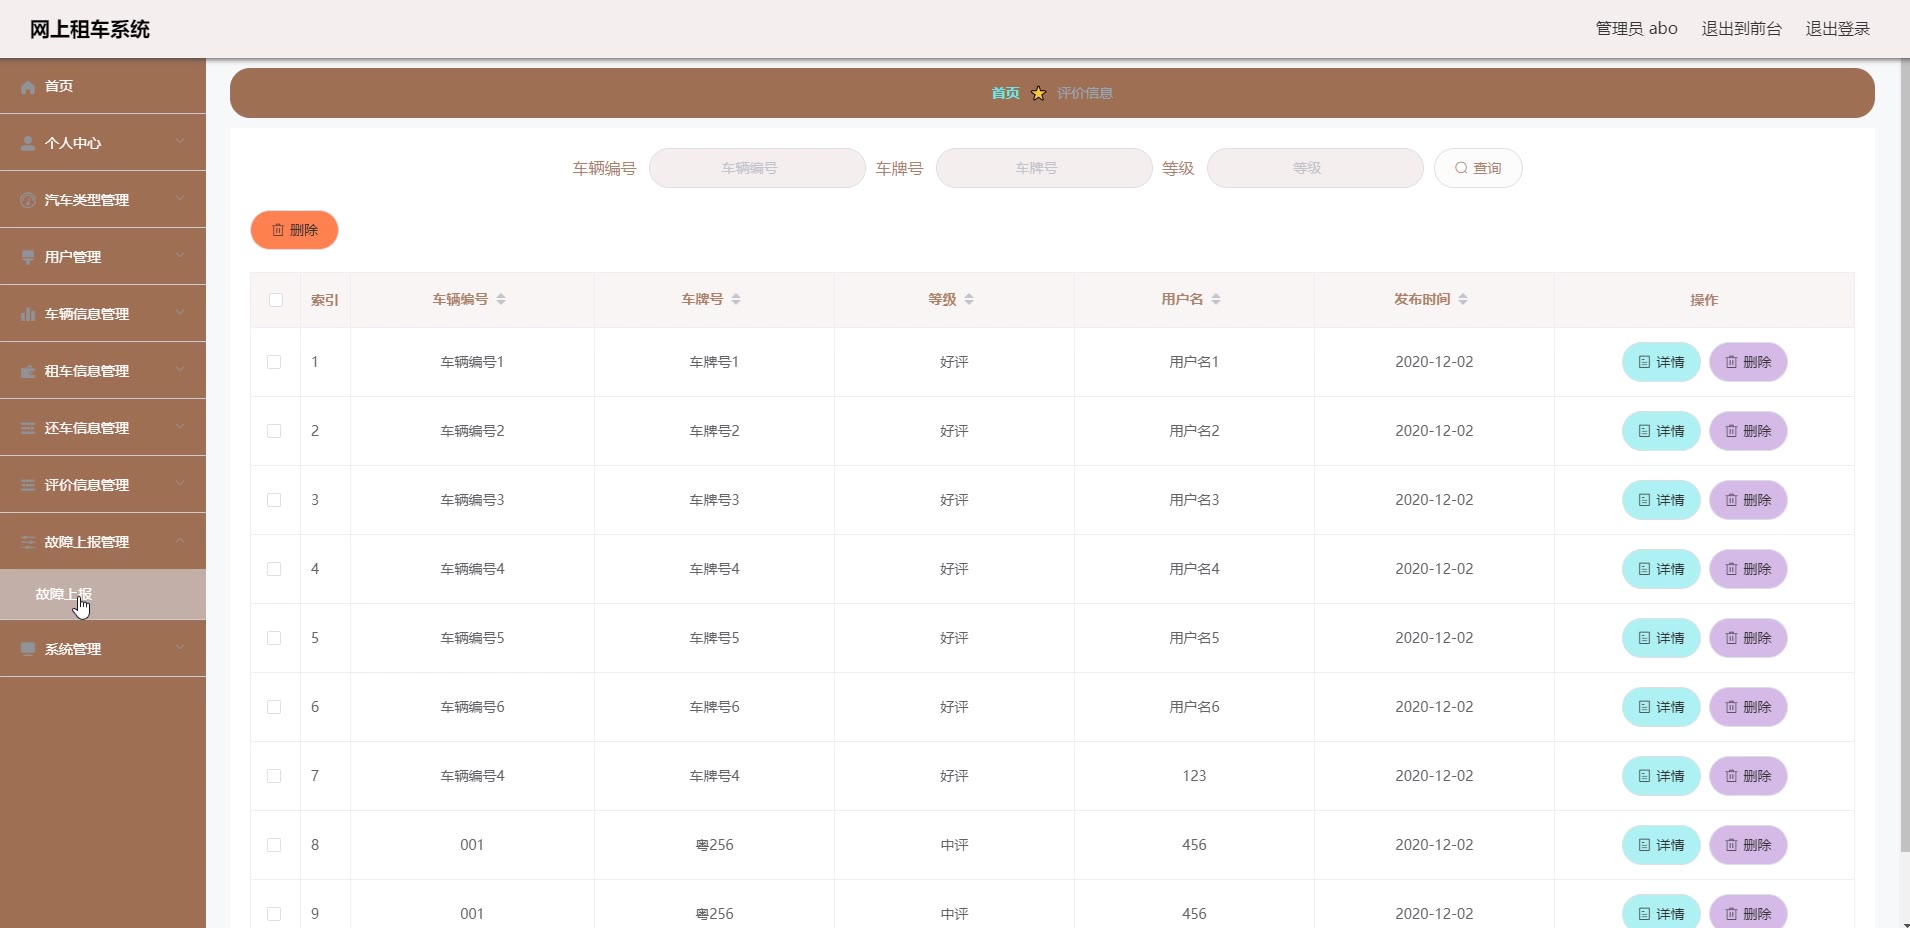Check the checkbox for row 1

274,362
